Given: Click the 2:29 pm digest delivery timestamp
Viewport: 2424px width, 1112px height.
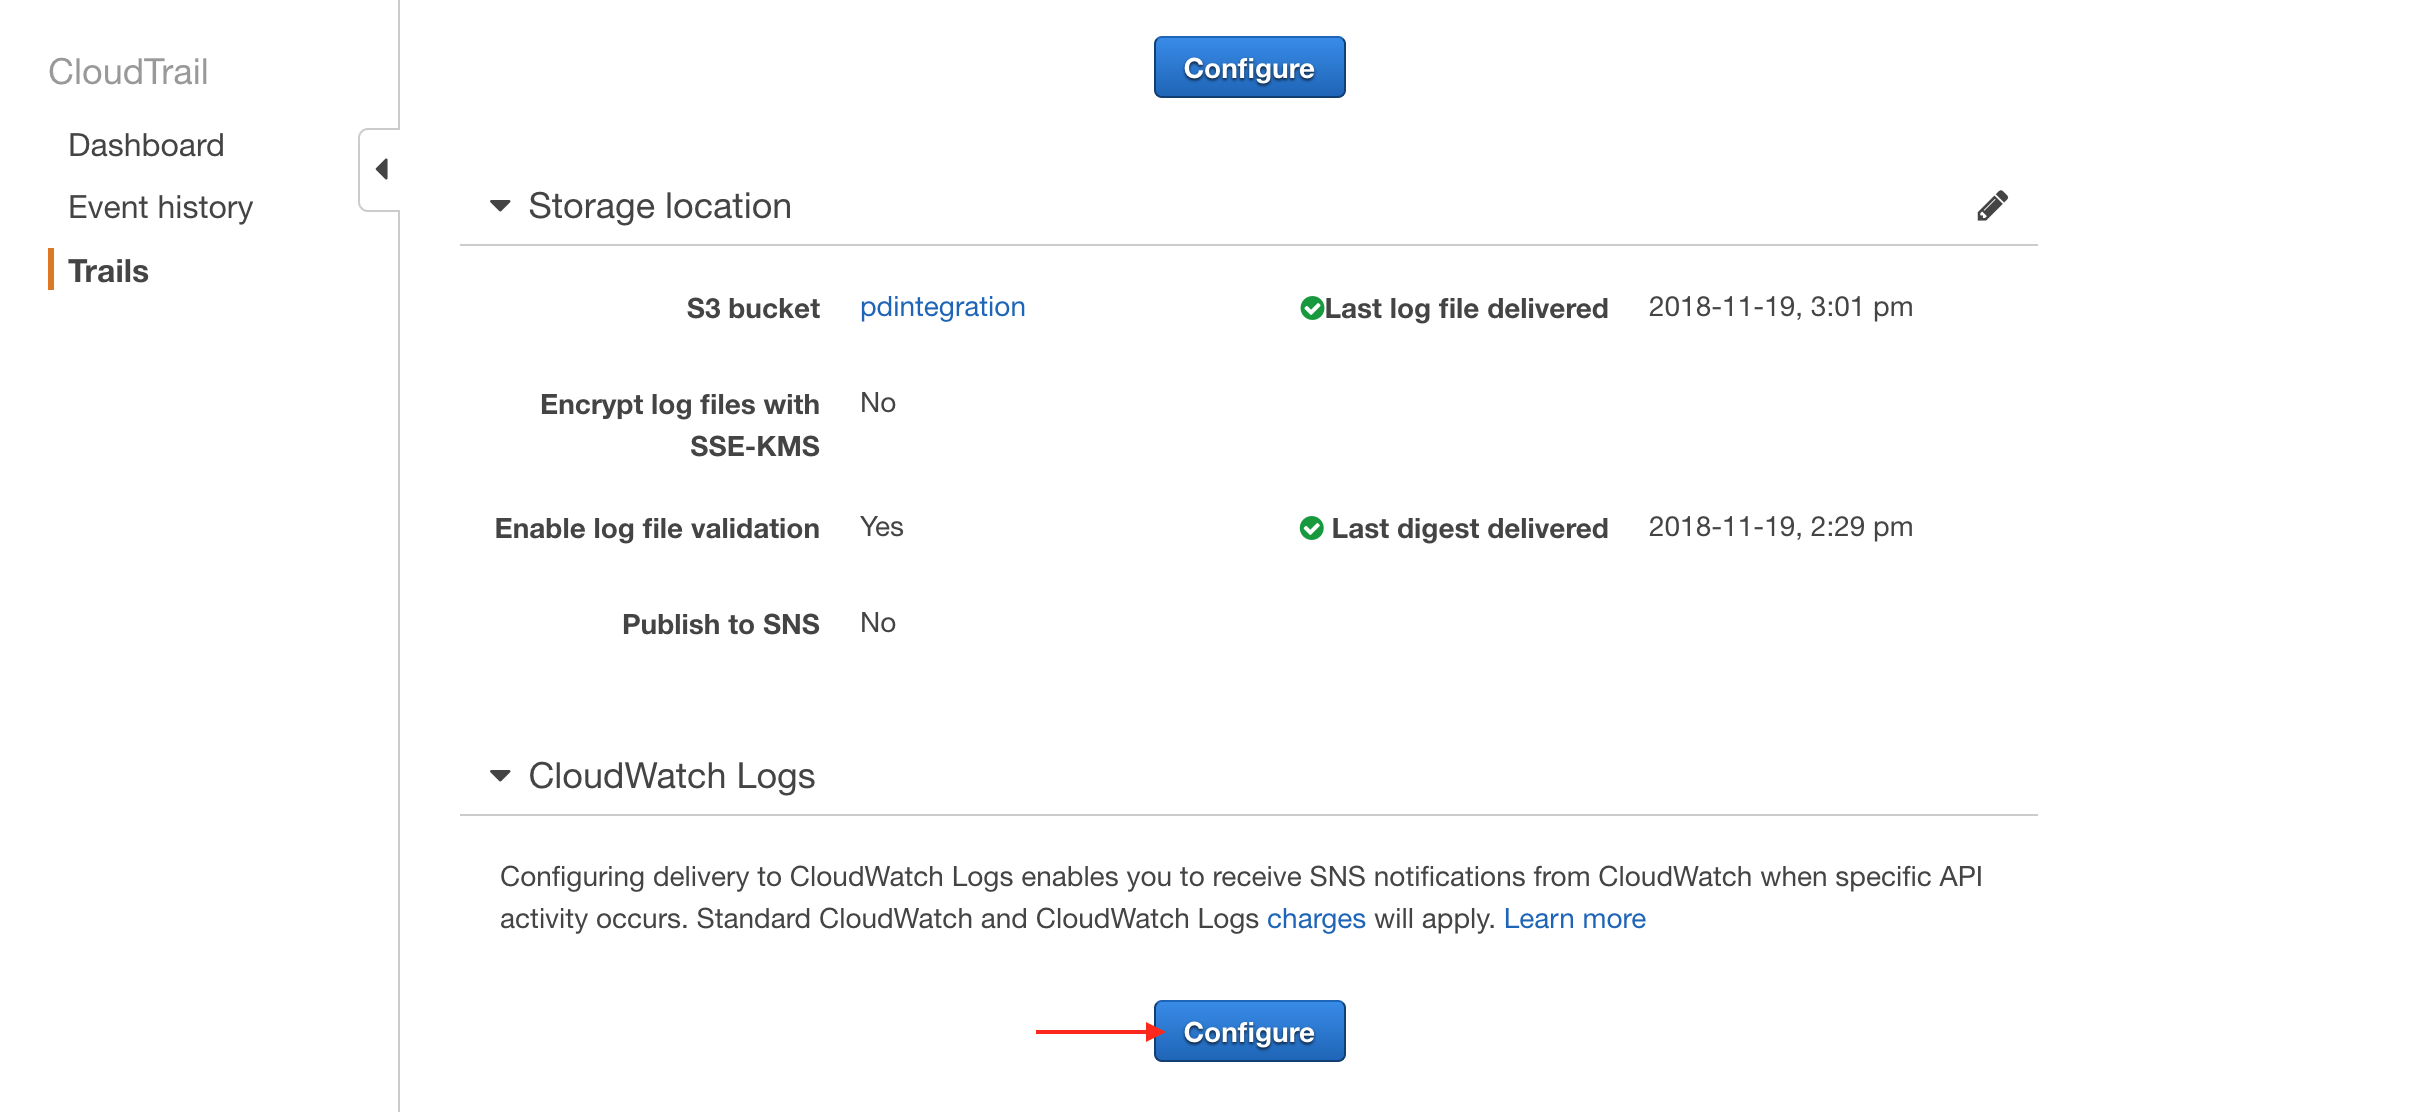Looking at the screenshot, I should pyautogui.click(x=1780, y=527).
